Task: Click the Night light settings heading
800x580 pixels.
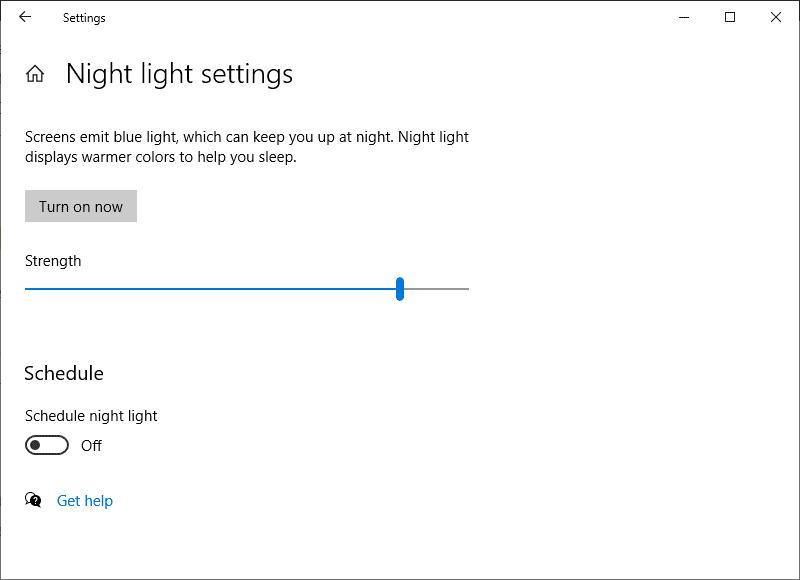Action: [179, 74]
